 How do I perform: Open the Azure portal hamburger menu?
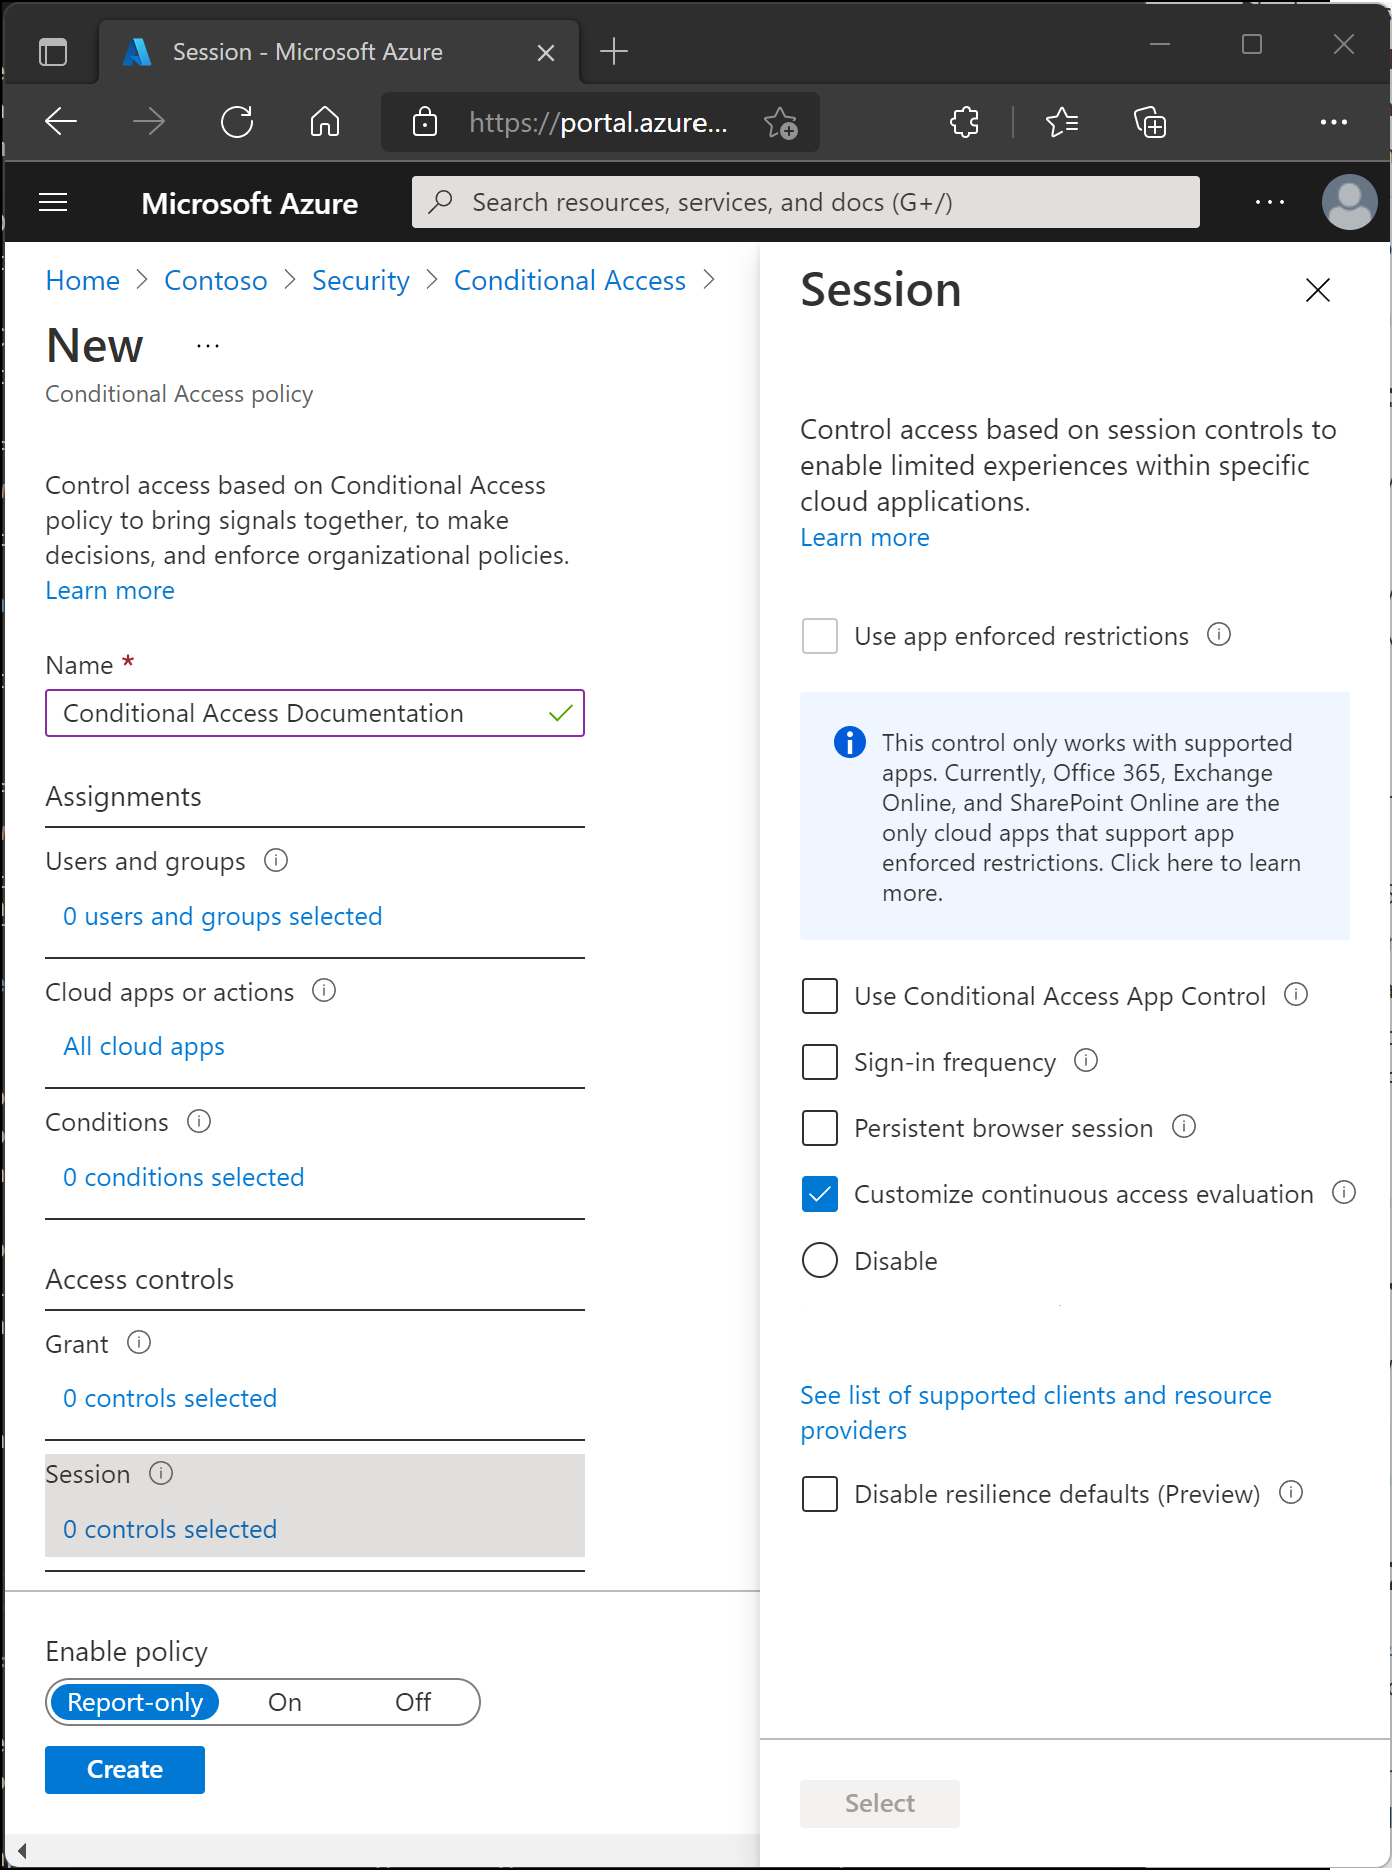(53, 203)
